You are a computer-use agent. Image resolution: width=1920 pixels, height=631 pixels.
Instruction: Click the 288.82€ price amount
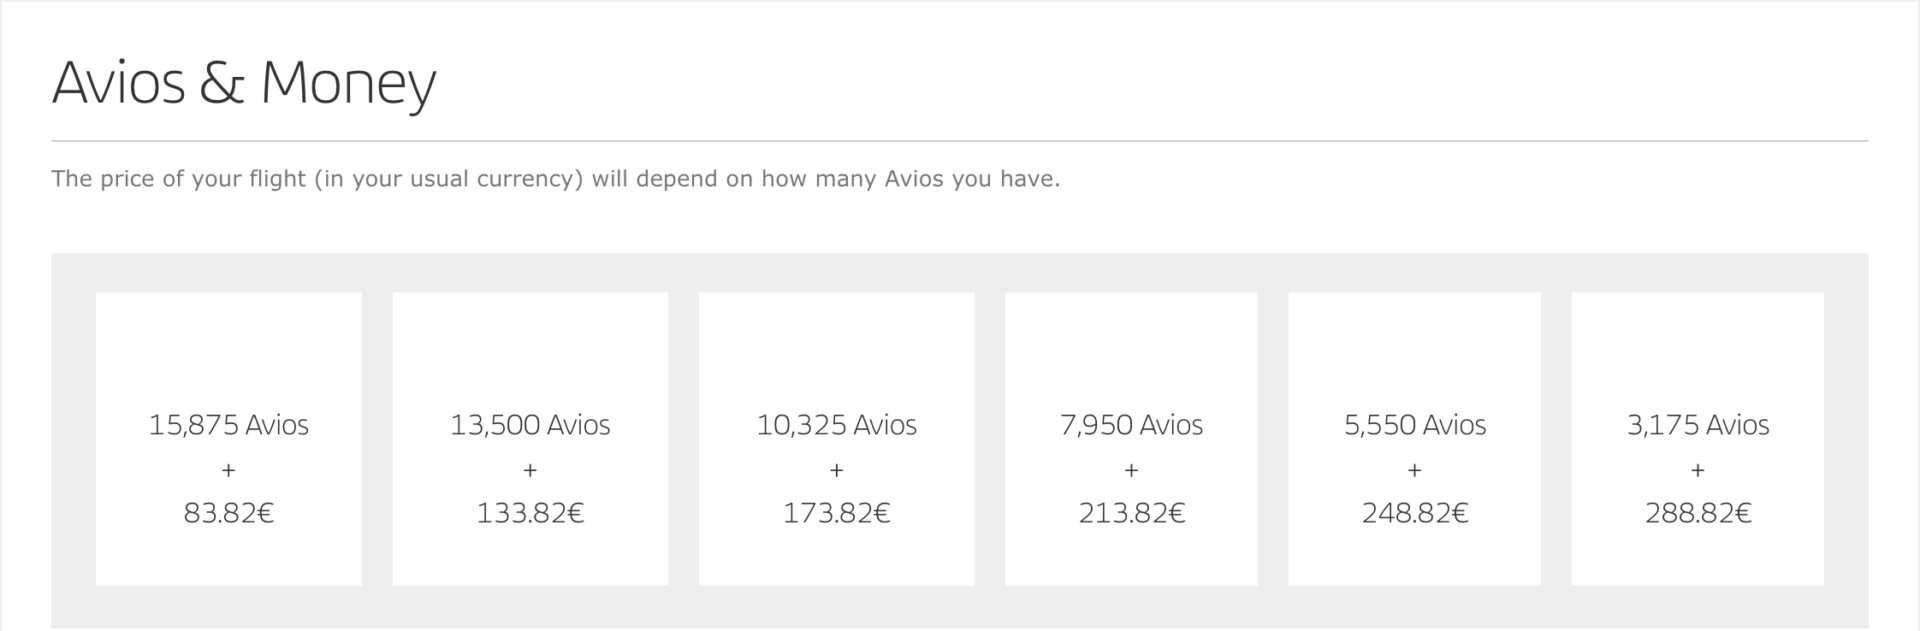point(1698,513)
